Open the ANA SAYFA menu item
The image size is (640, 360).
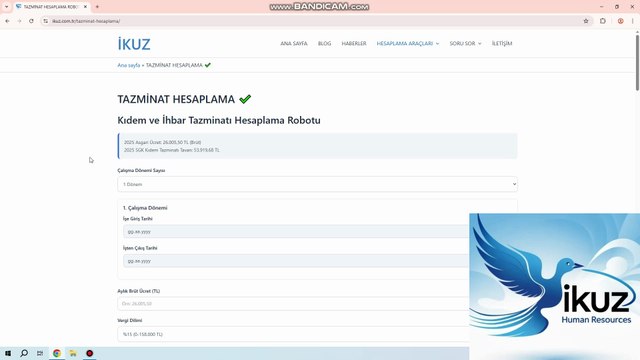(x=294, y=43)
